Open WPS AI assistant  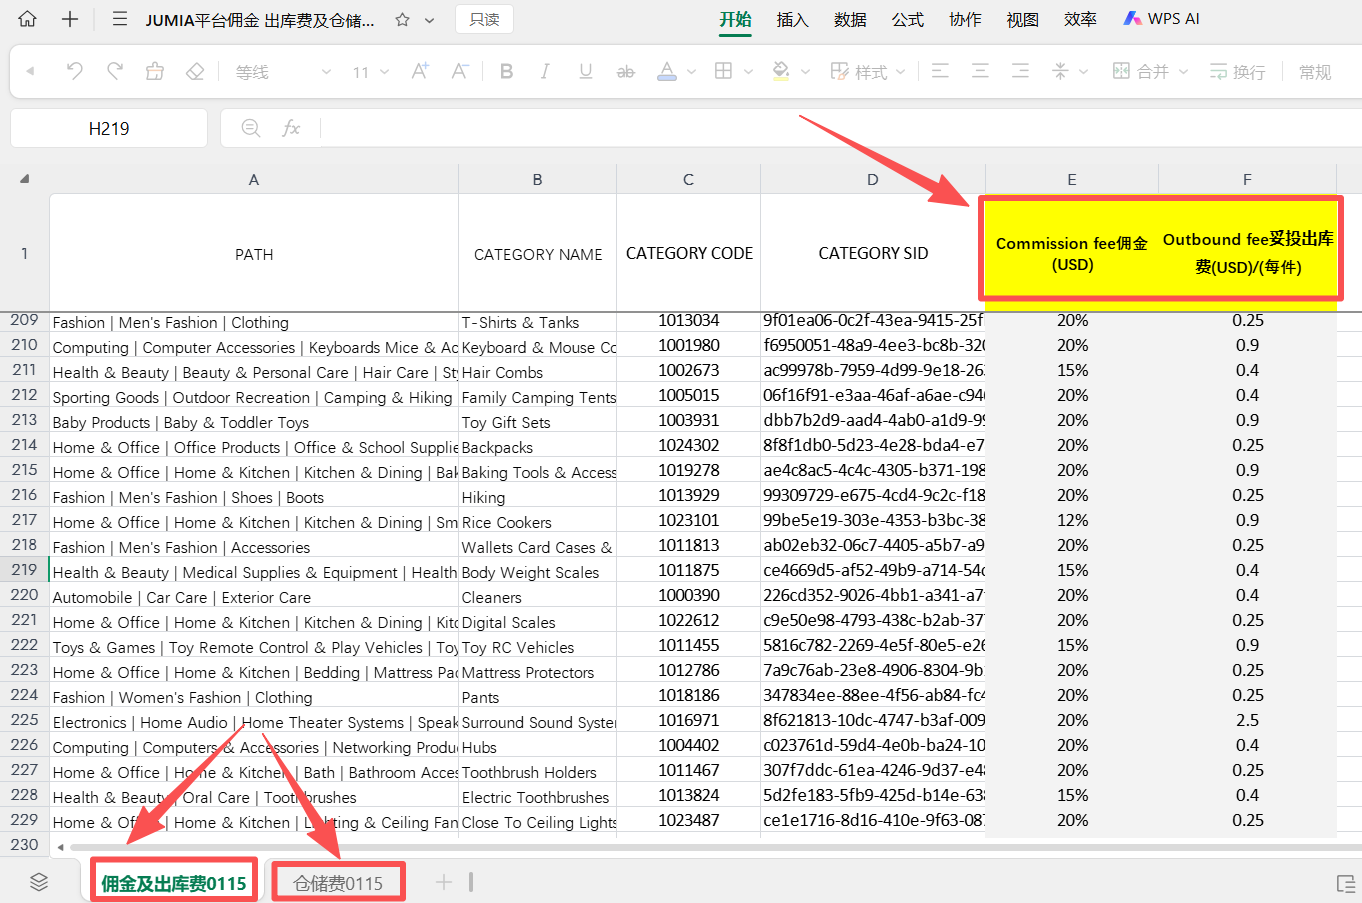coord(1161,19)
